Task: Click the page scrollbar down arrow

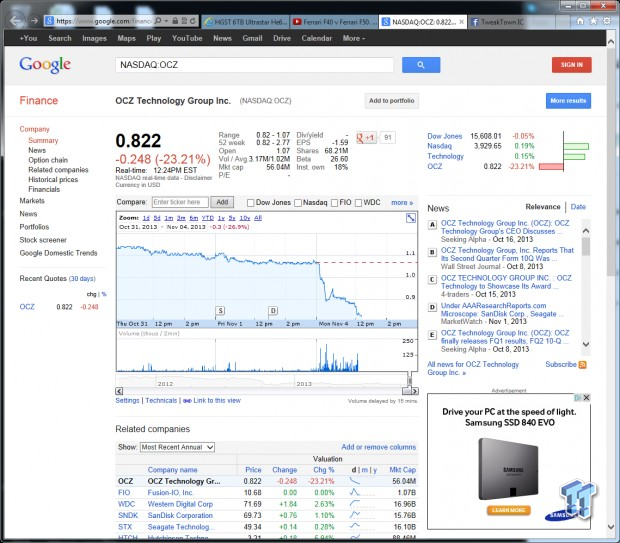Action: (x=611, y=526)
